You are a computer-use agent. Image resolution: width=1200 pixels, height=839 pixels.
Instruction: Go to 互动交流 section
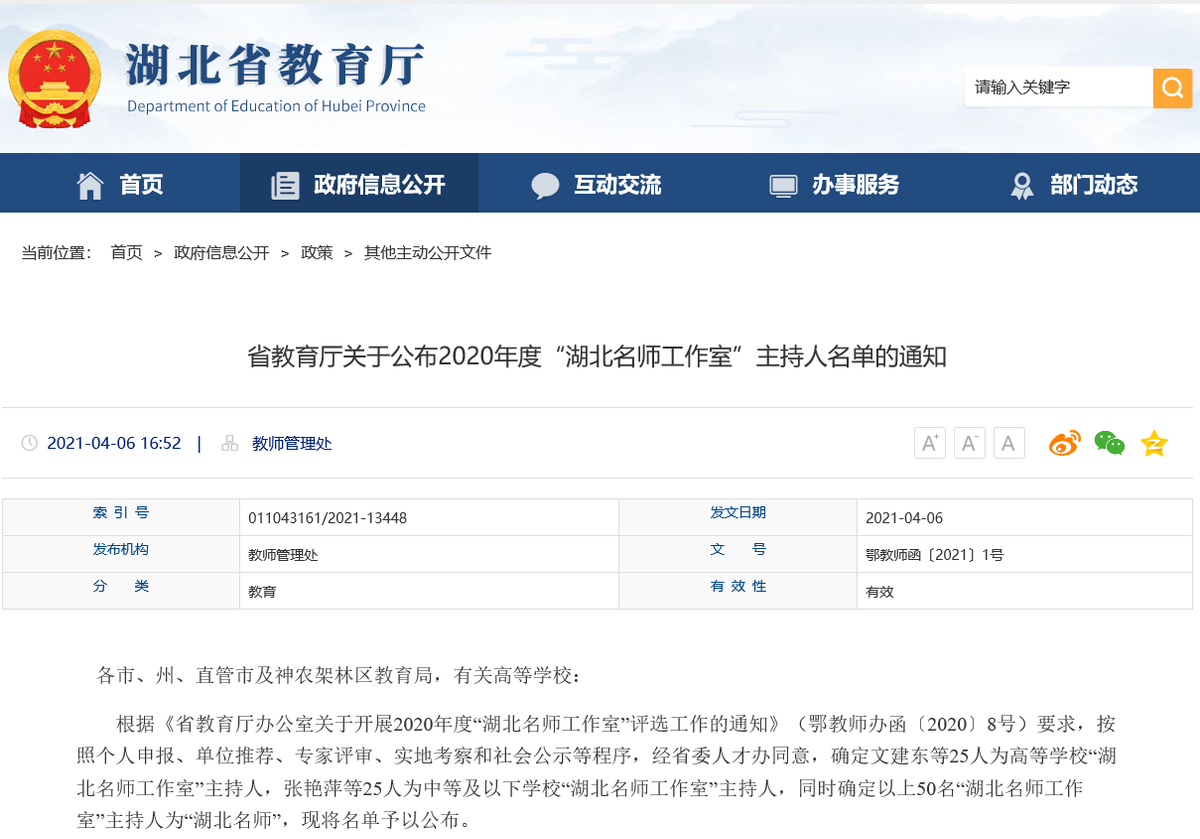click(597, 184)
